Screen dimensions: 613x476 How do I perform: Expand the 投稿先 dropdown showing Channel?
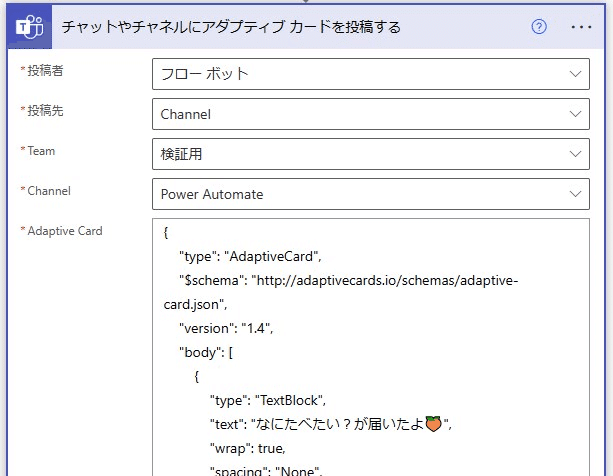[371, 114]
